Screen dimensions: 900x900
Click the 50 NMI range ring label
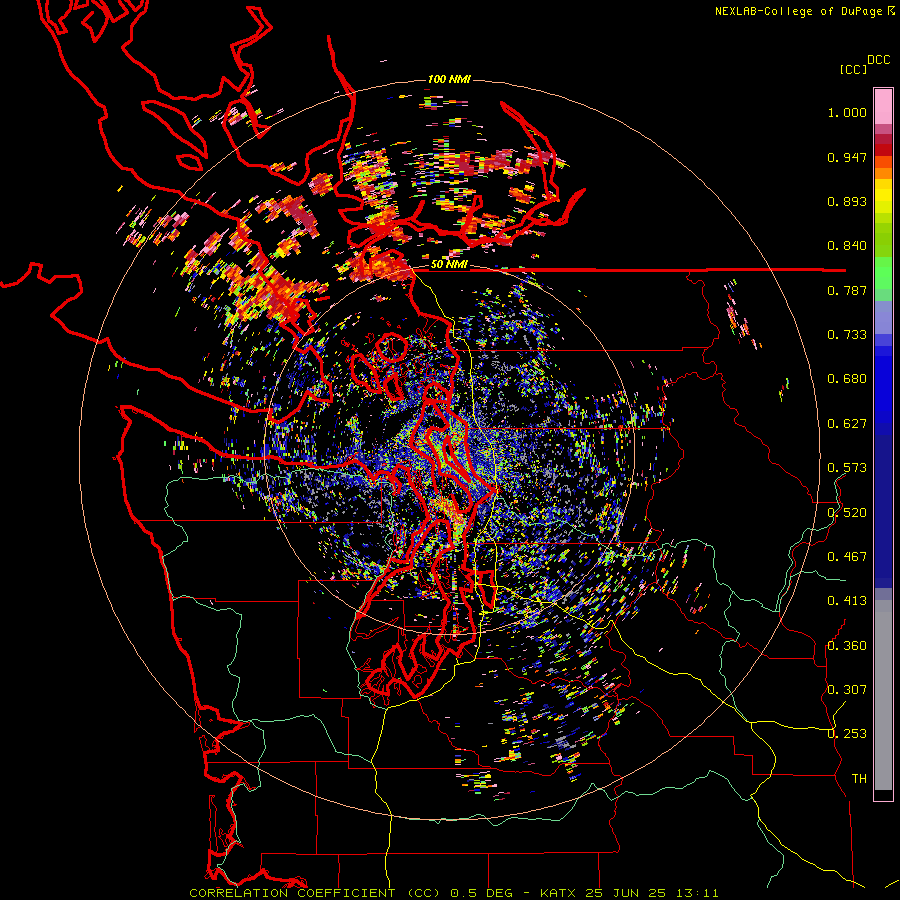448,265
